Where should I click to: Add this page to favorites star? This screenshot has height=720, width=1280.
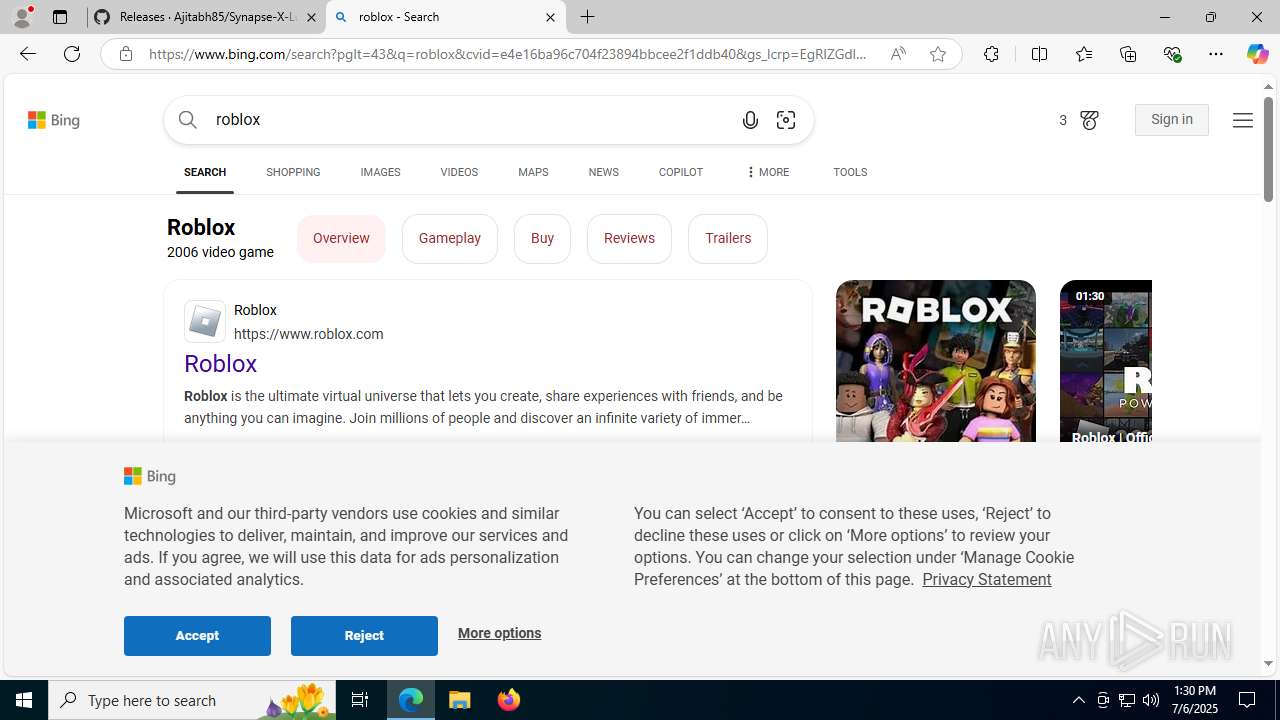pos(938,54)
